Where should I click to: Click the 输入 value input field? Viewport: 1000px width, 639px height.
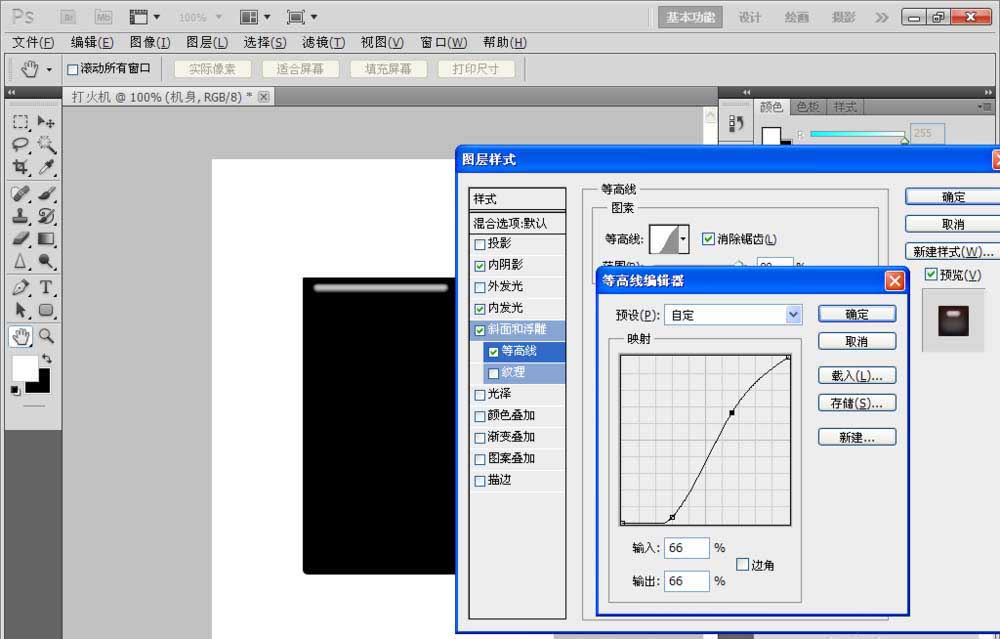click(686, 547)
